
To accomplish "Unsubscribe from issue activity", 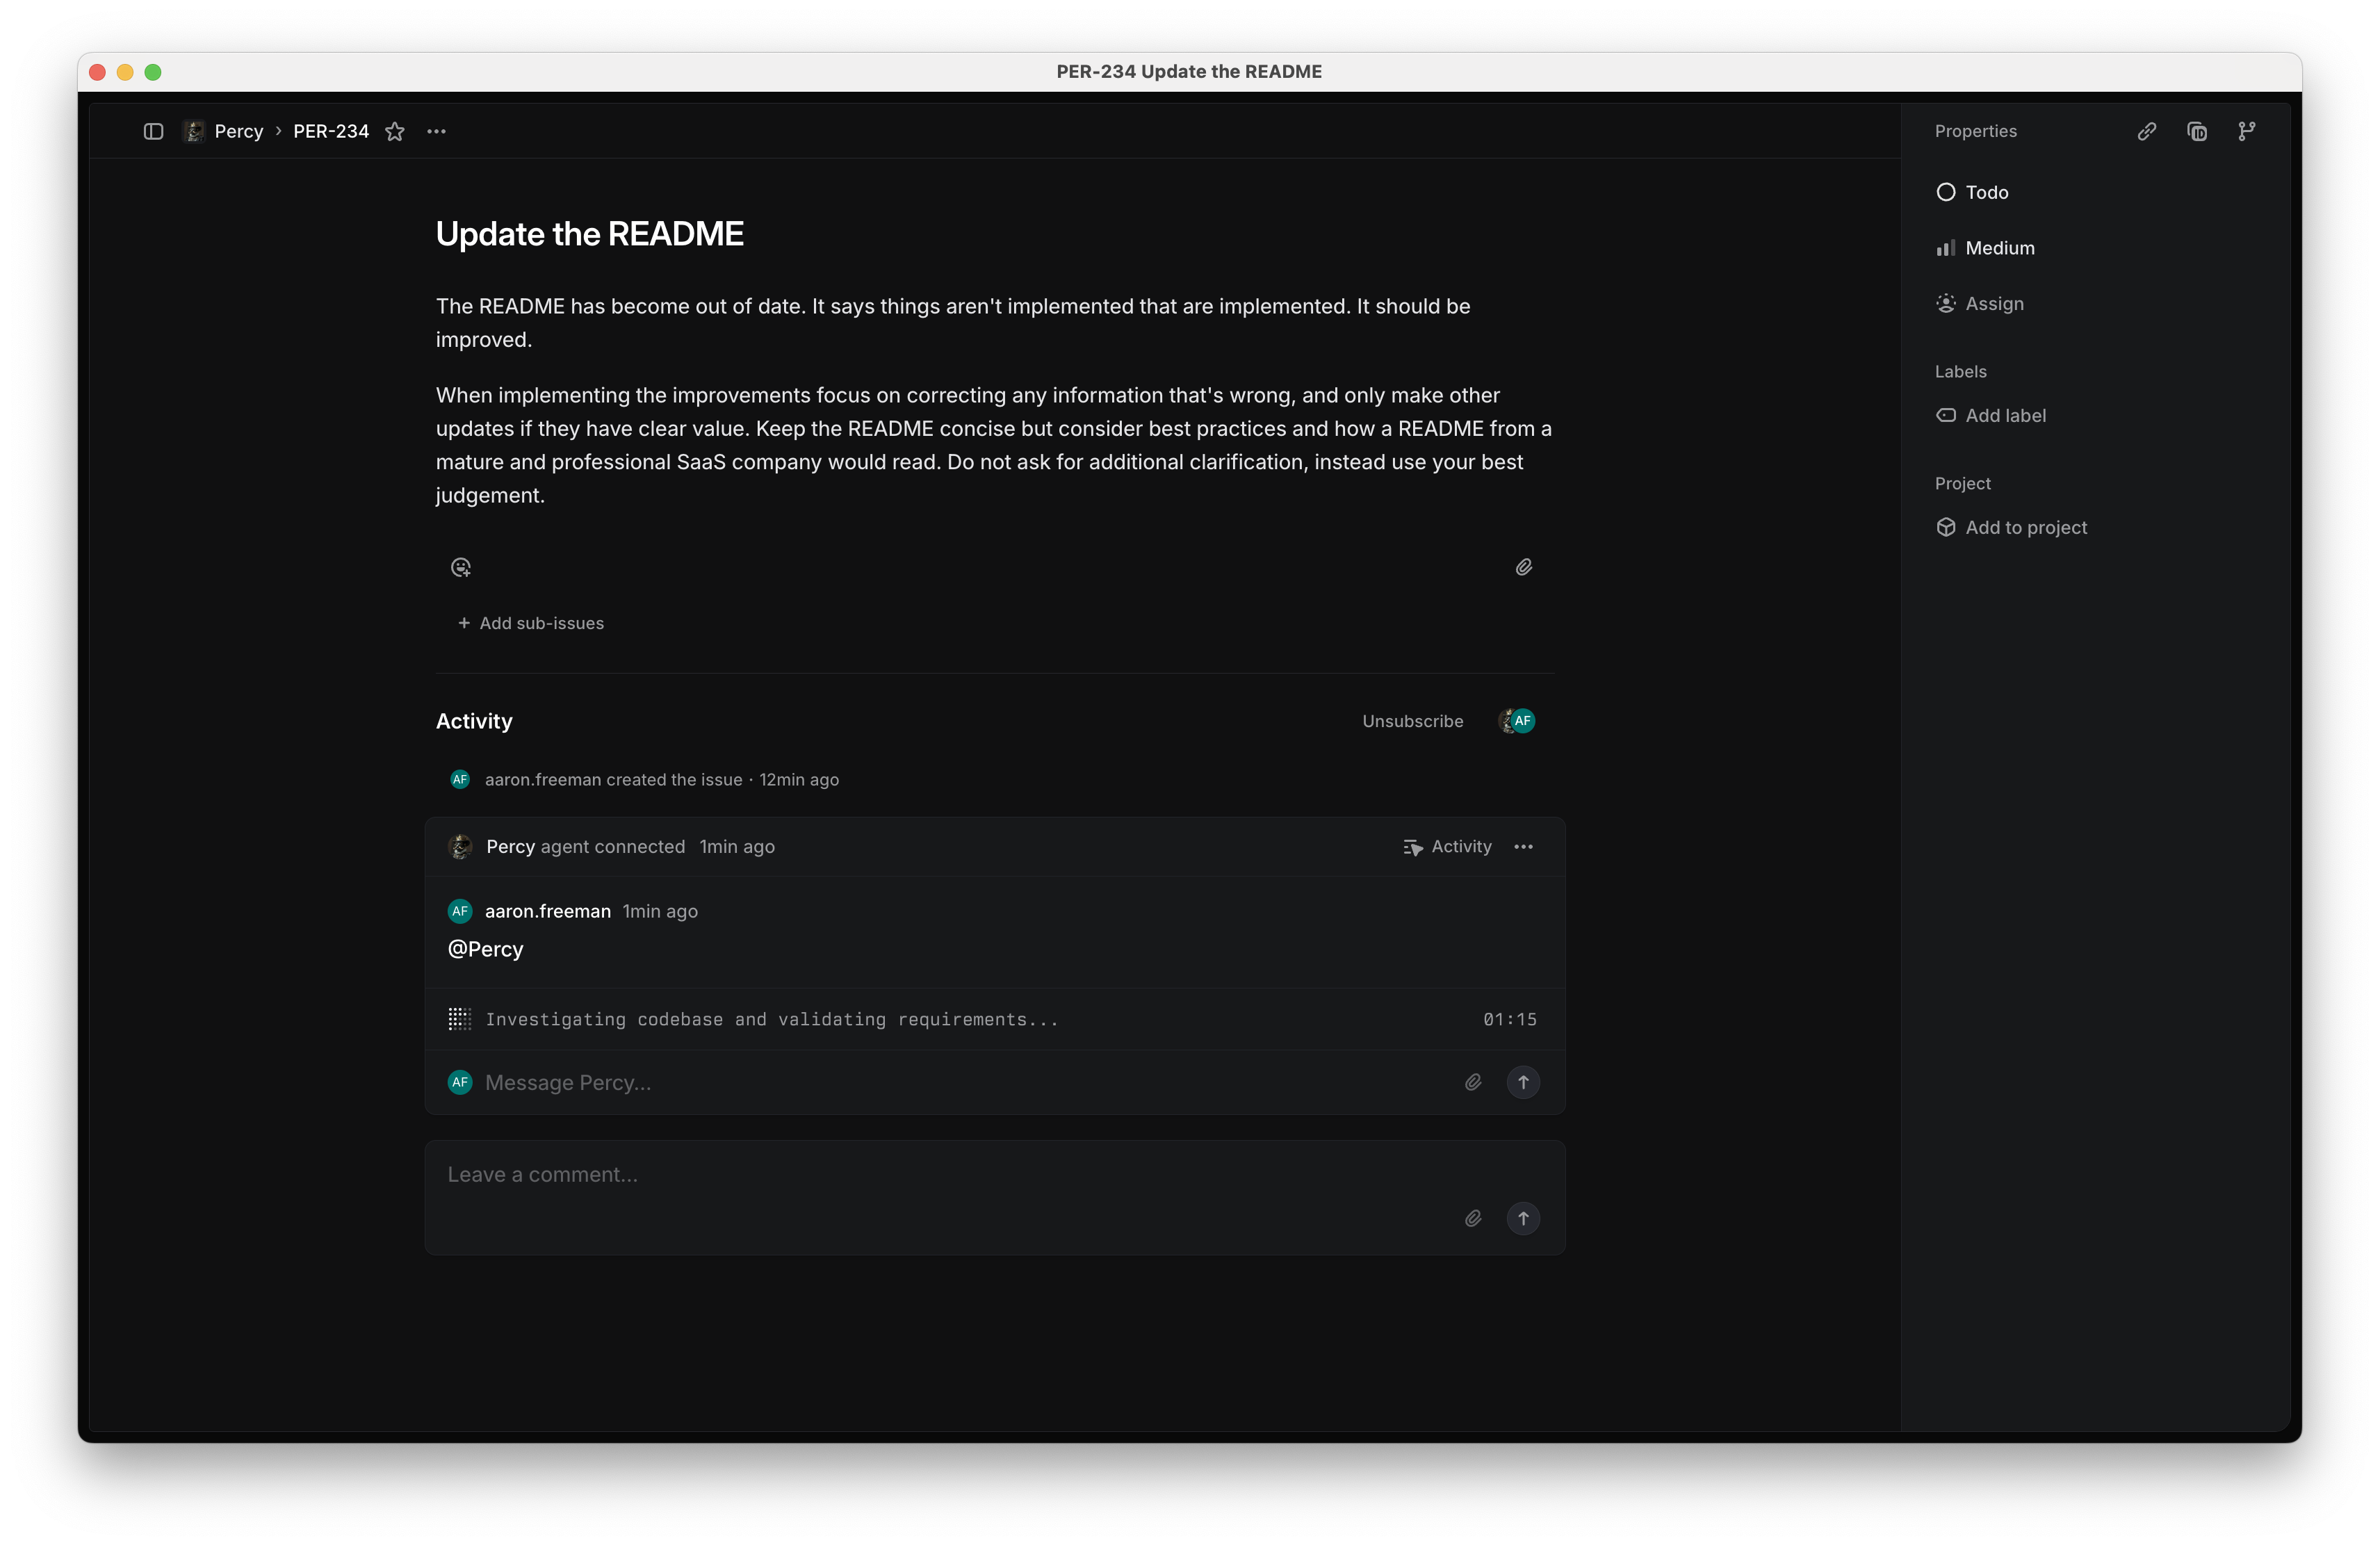I will [1412, 721].
